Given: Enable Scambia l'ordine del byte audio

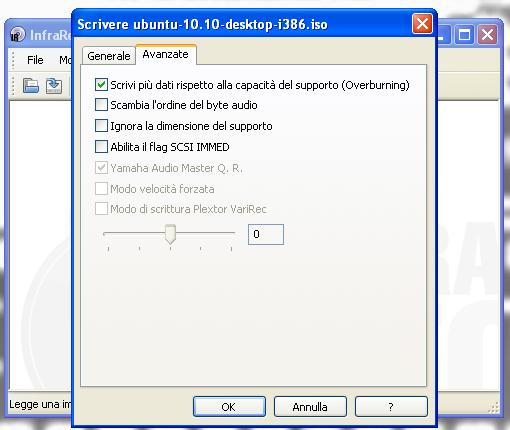Looking at the screenshot, I should click(x=101, y=105).
